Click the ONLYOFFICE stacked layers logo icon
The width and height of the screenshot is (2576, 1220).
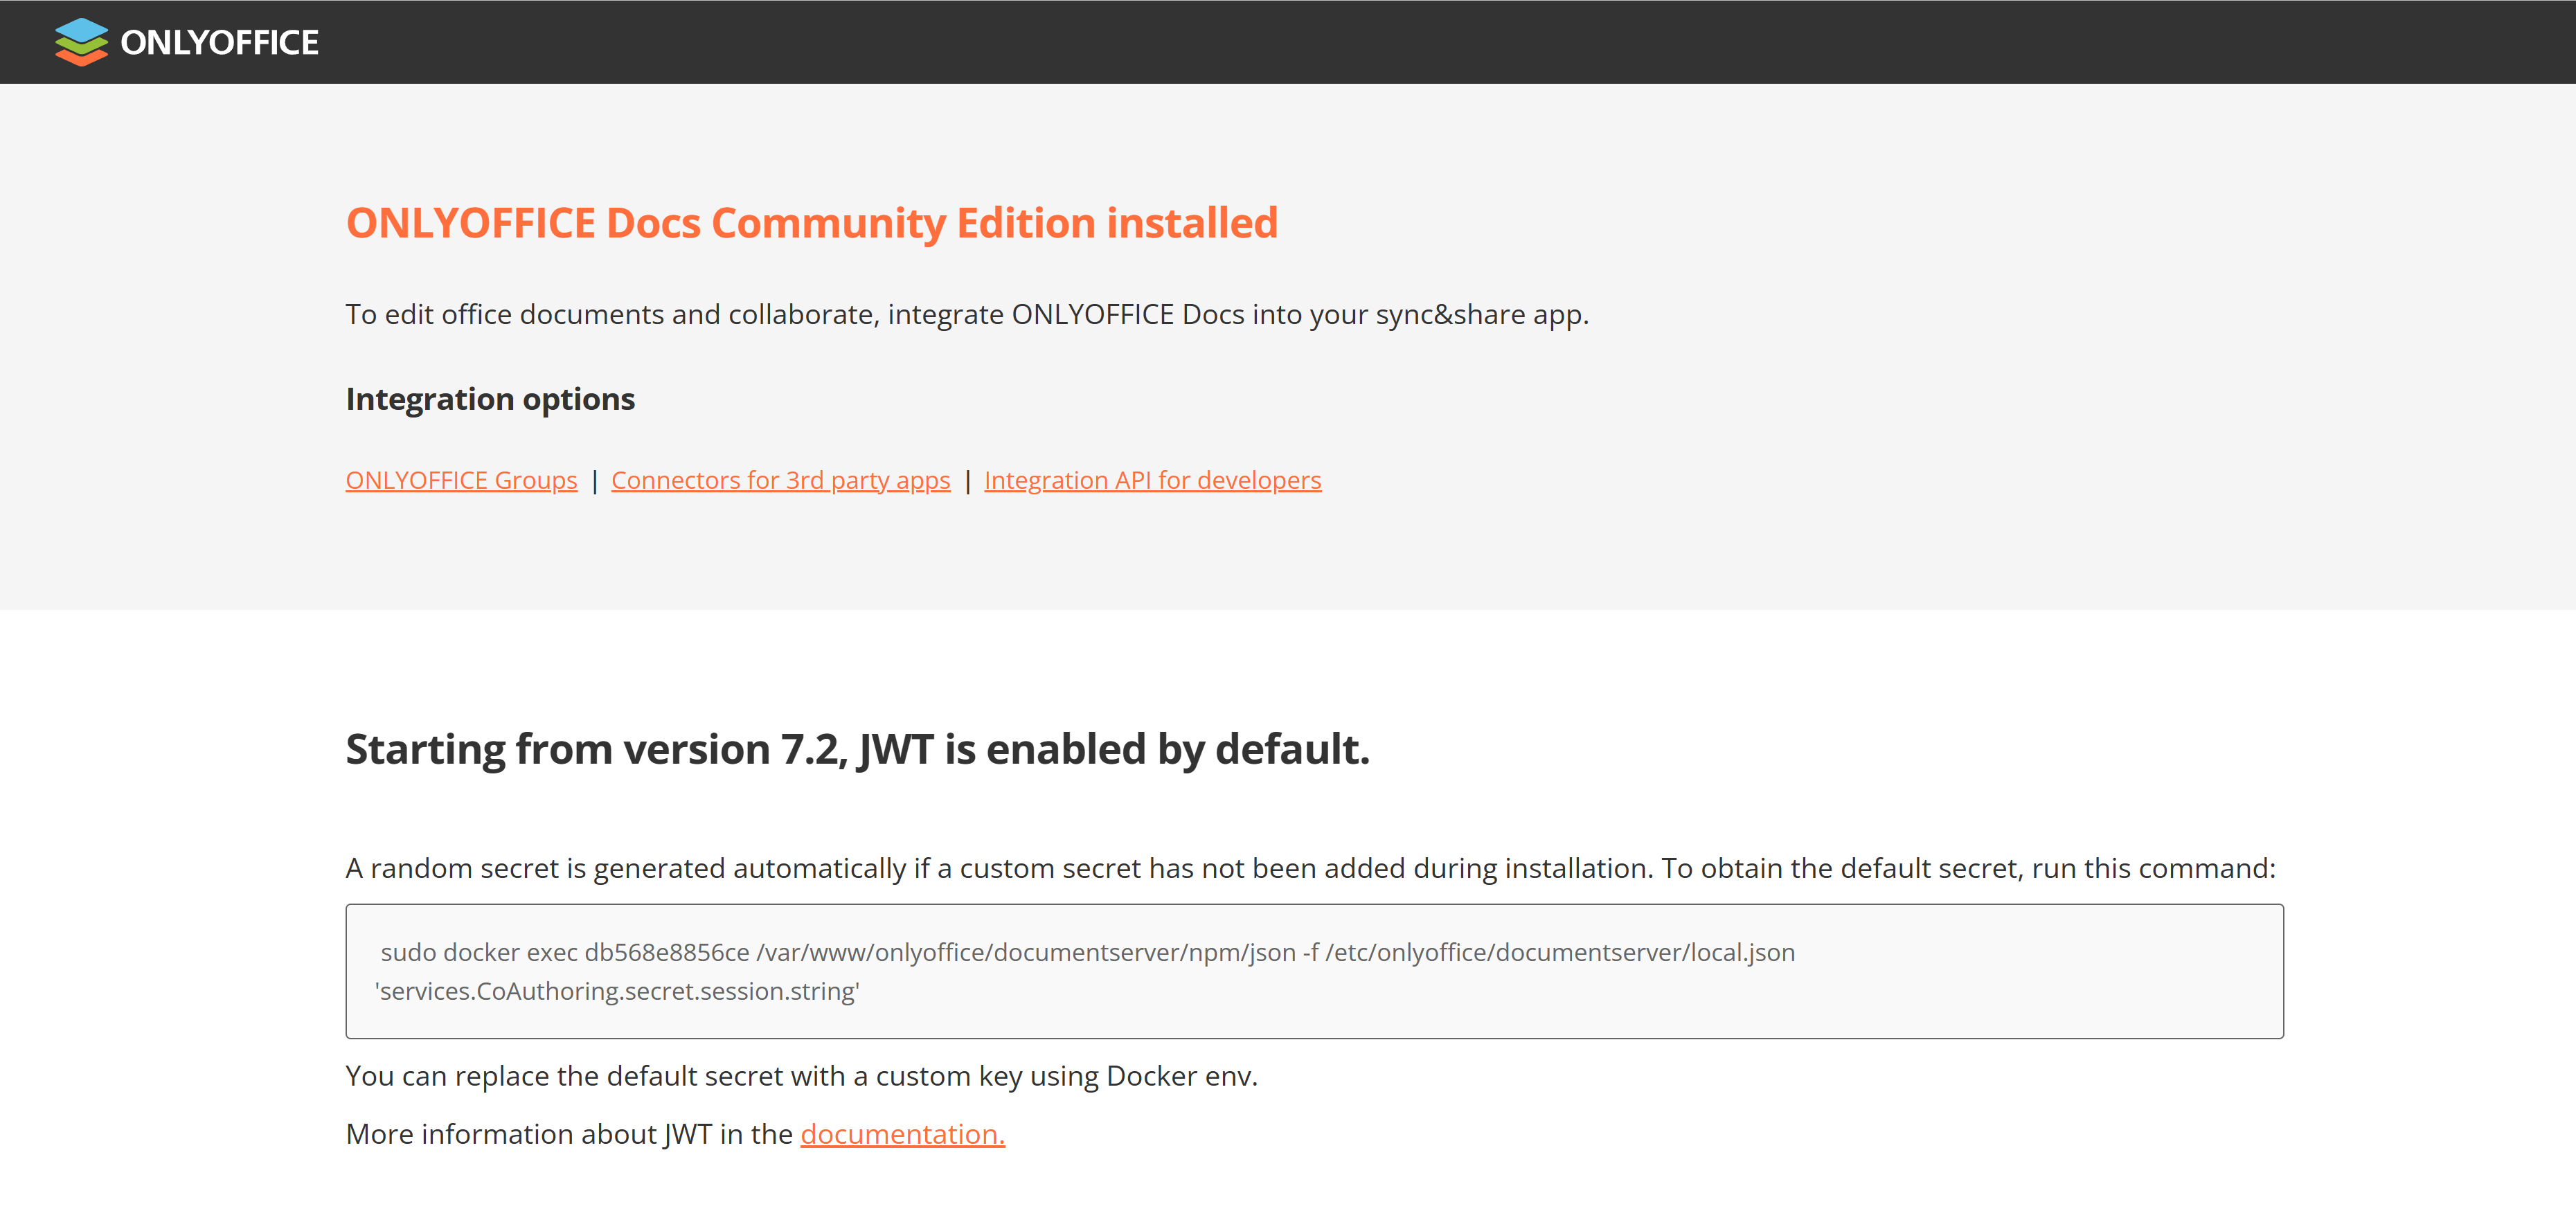[81, 42]
